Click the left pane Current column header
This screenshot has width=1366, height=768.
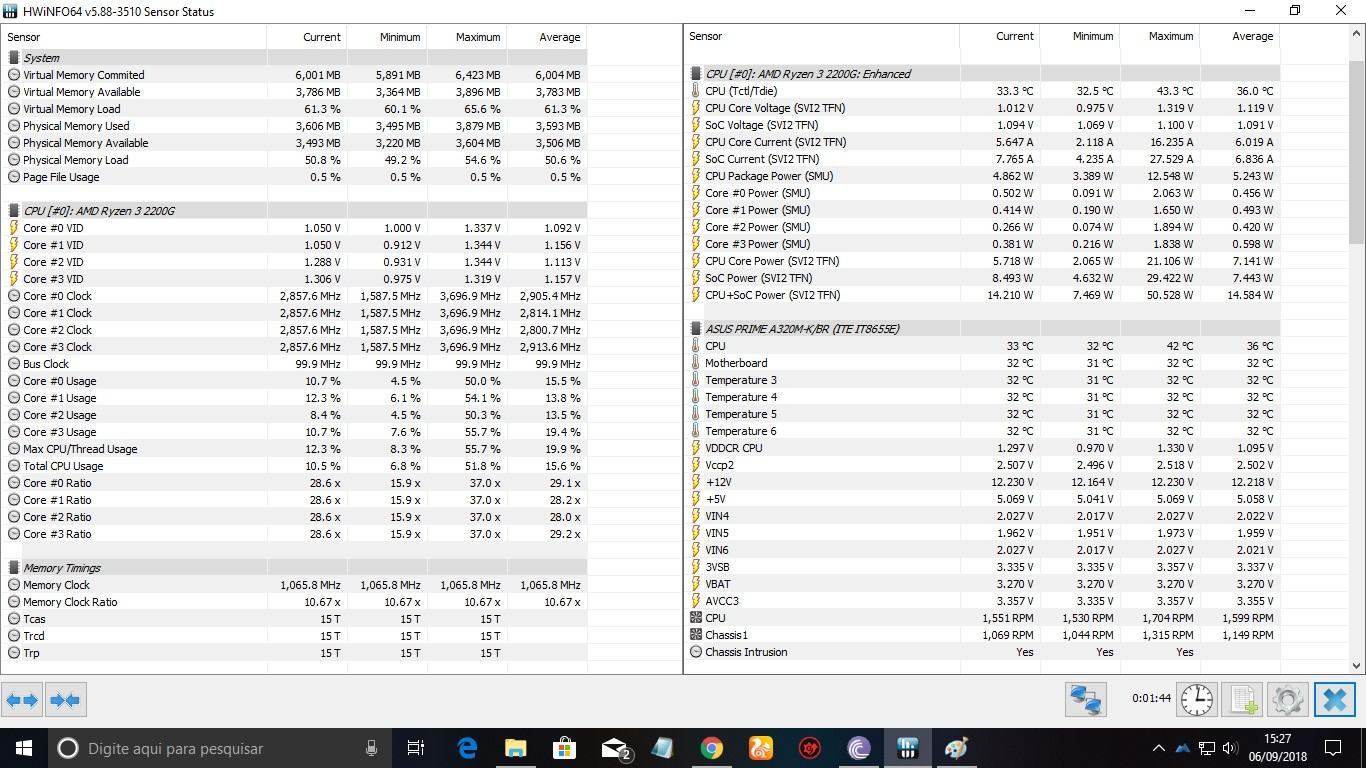[306, 37]
